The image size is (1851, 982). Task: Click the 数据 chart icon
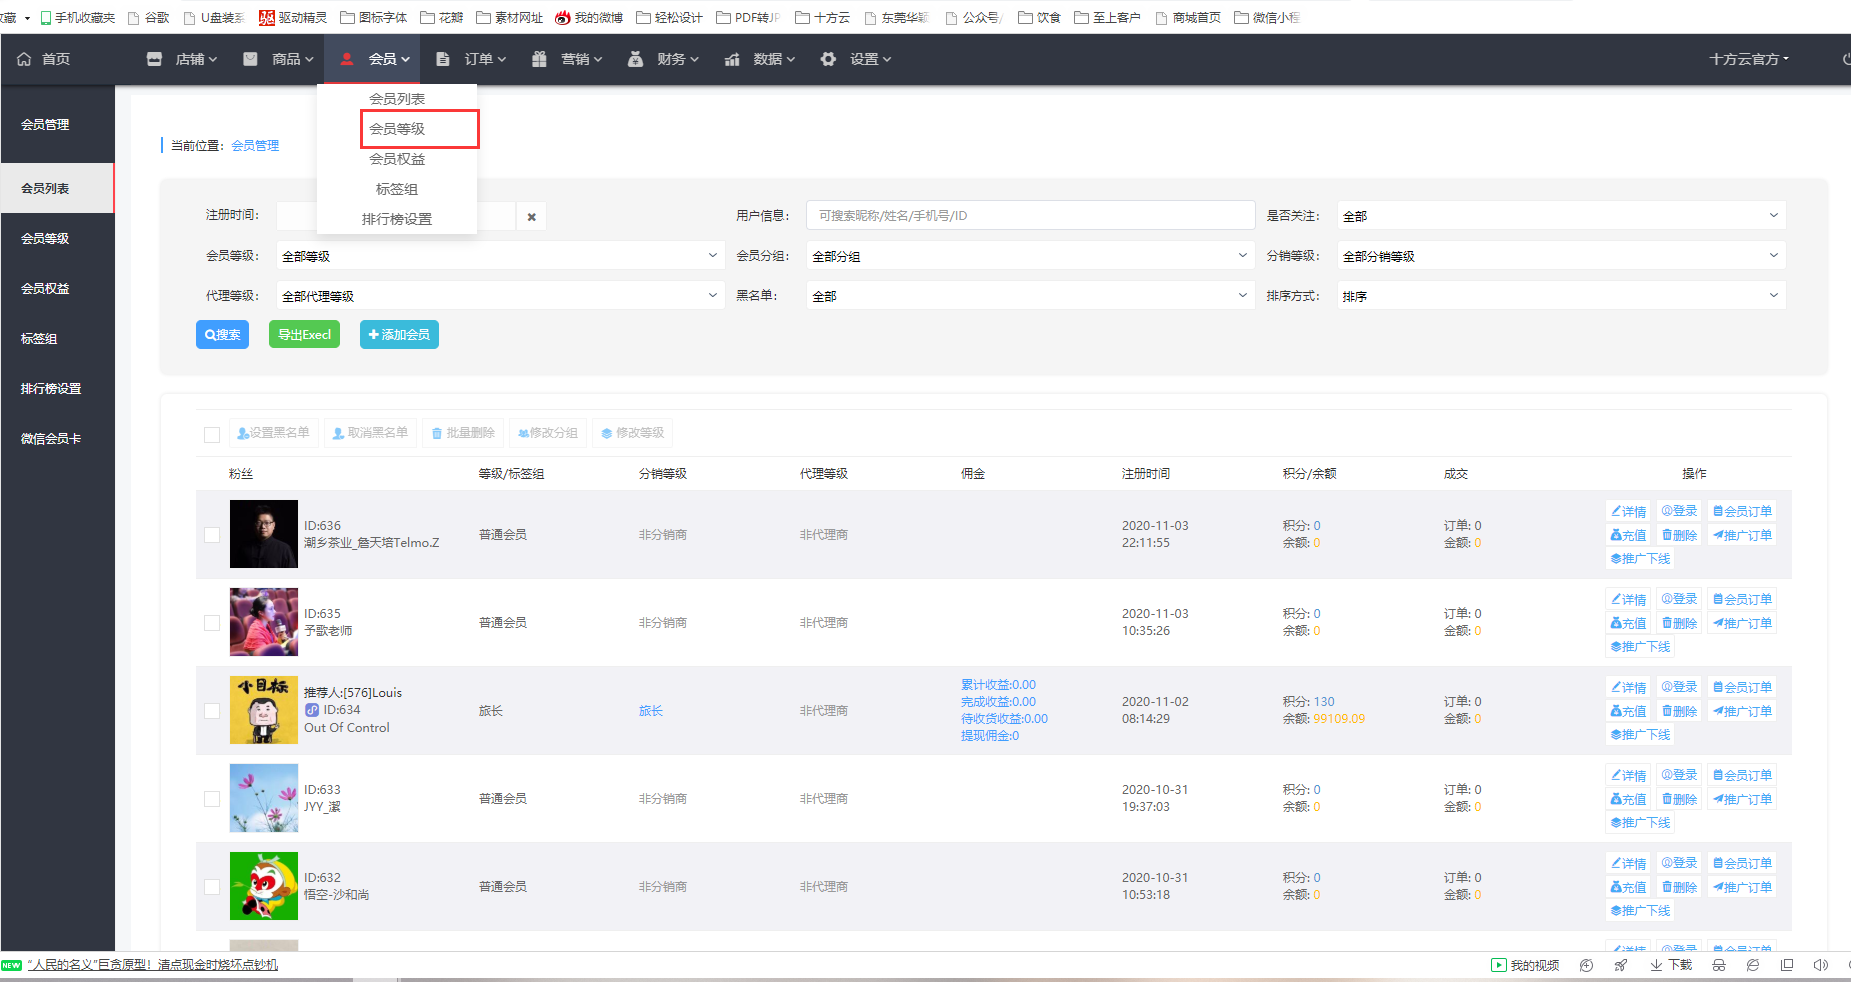(732, 59)
